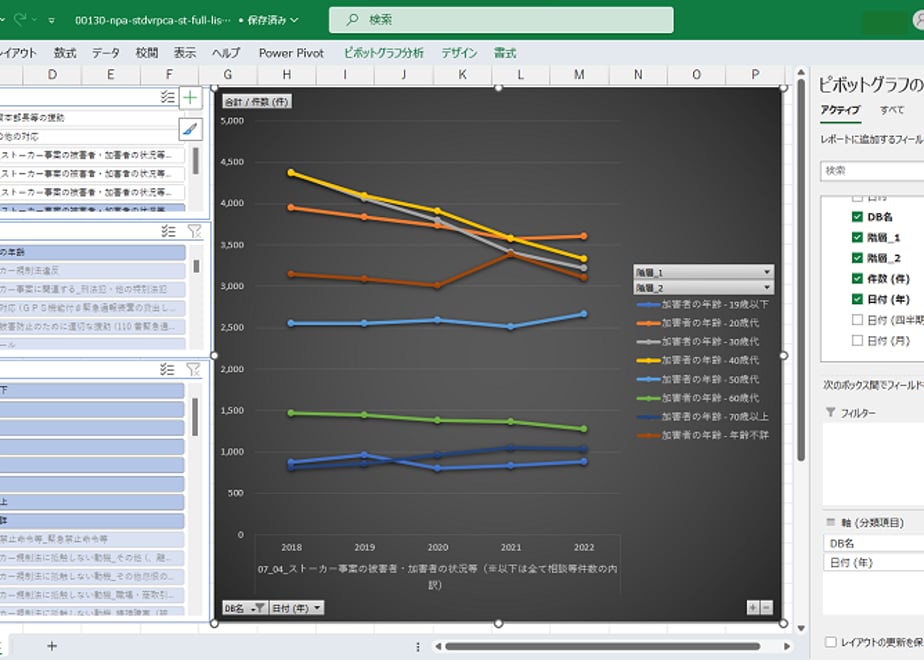Click the right arrow of the horizontal scrollbar
Viewport: 924px width, 660px height.
[x=786, y=646]
